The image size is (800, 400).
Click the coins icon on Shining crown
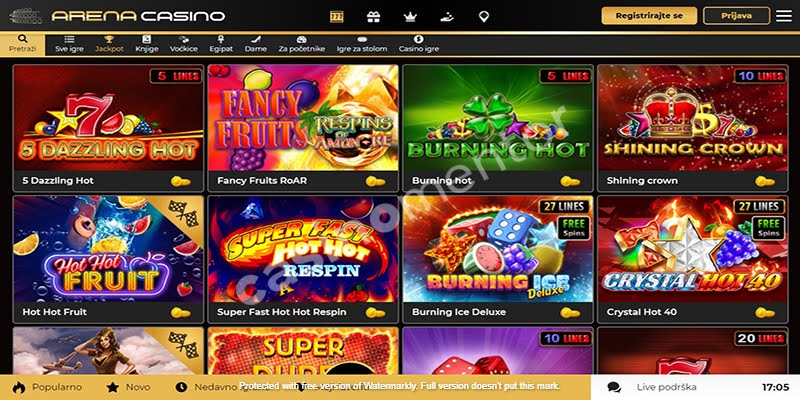click(765, 181)
